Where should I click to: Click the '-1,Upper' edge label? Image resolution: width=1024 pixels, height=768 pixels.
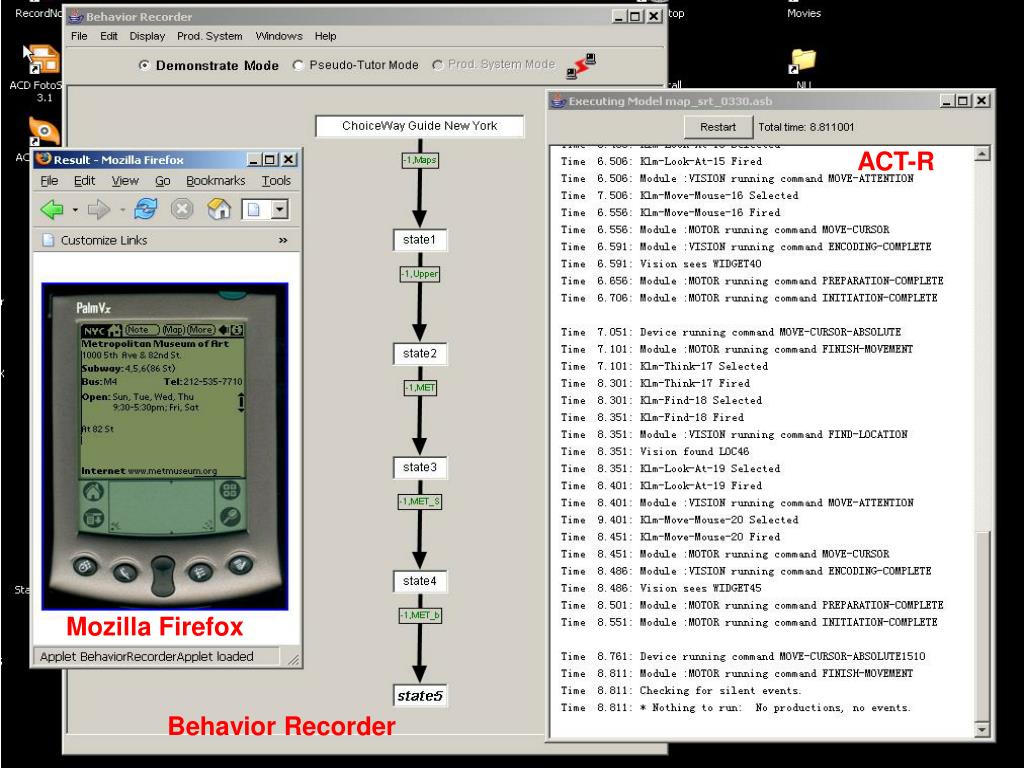pos(420,274)
